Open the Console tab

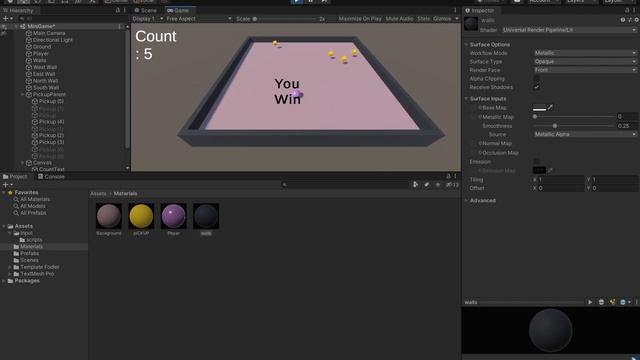[x=51, y=176]
